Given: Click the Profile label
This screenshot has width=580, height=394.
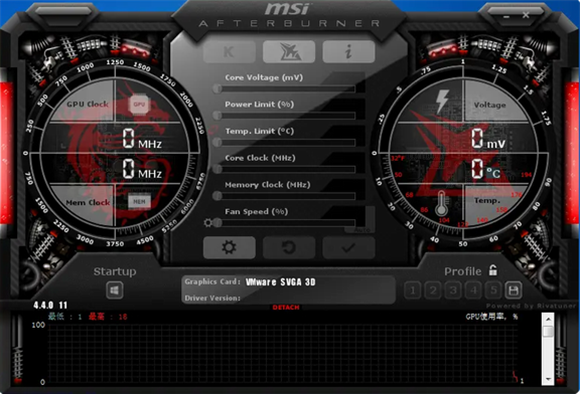Looking at the screenshot, I should [463, 272].
